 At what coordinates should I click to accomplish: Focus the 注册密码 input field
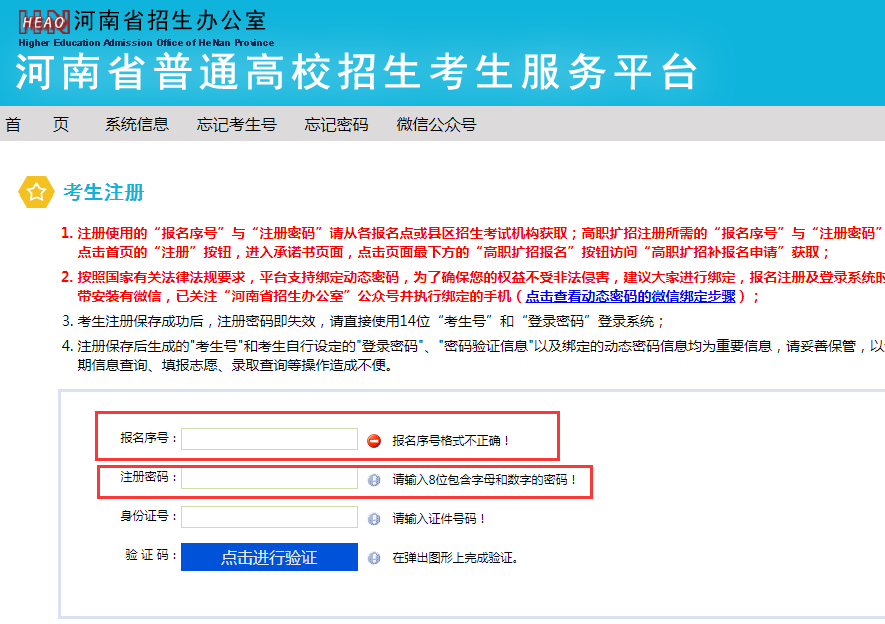coord(269,478)
